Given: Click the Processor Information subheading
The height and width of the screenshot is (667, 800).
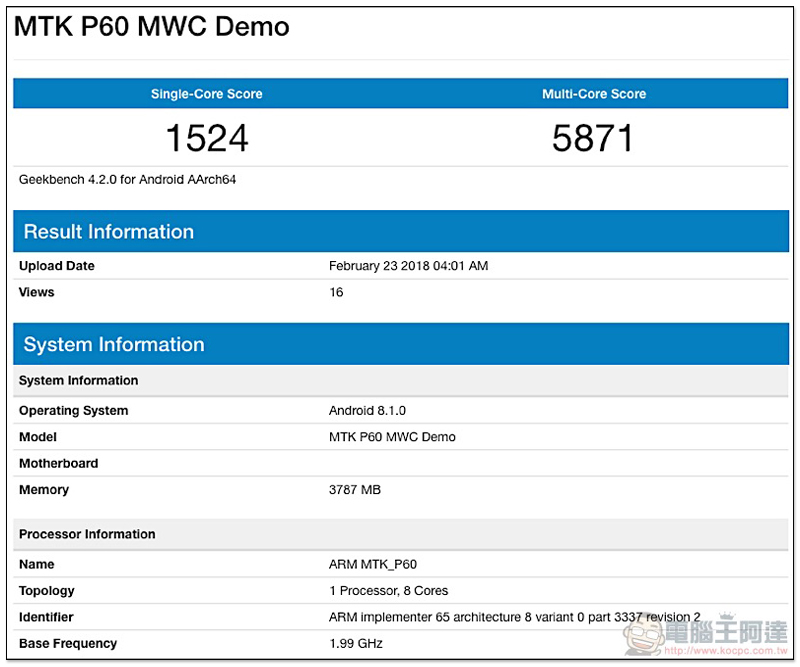Looking at the screenshot, I should (x=87, y=534).
